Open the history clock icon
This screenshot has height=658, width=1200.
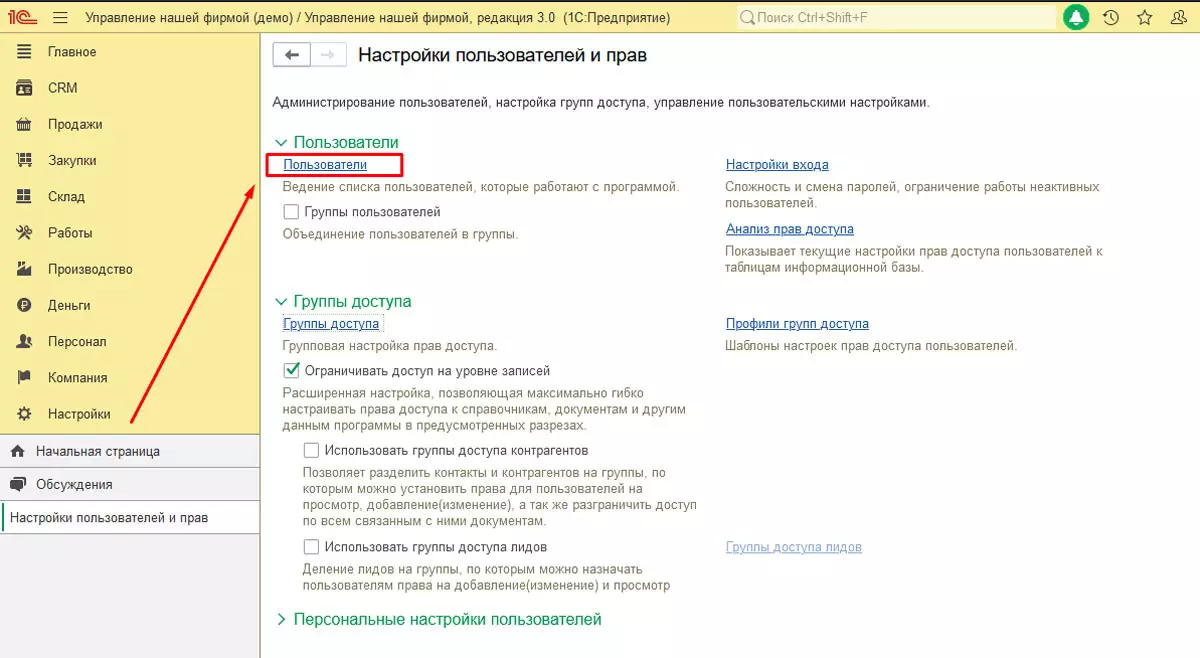pos(1110,18)
